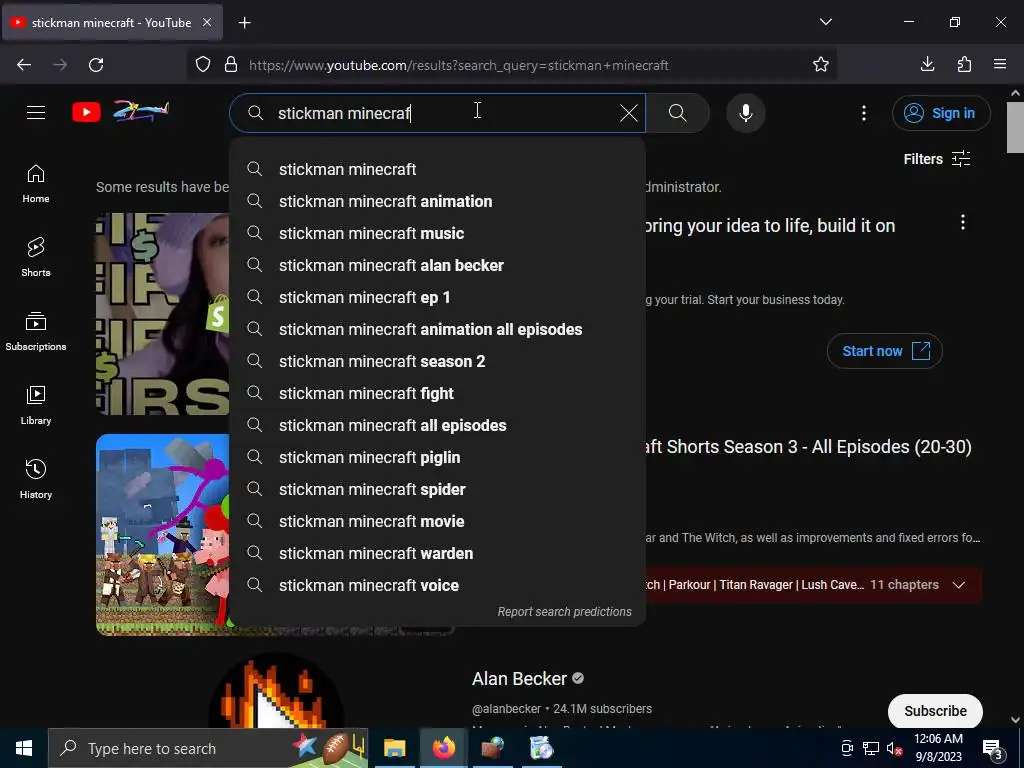Click the magnifier search button beside search box
The height and width of the screenshot is (768, 1024).
[x=677, y=113]
